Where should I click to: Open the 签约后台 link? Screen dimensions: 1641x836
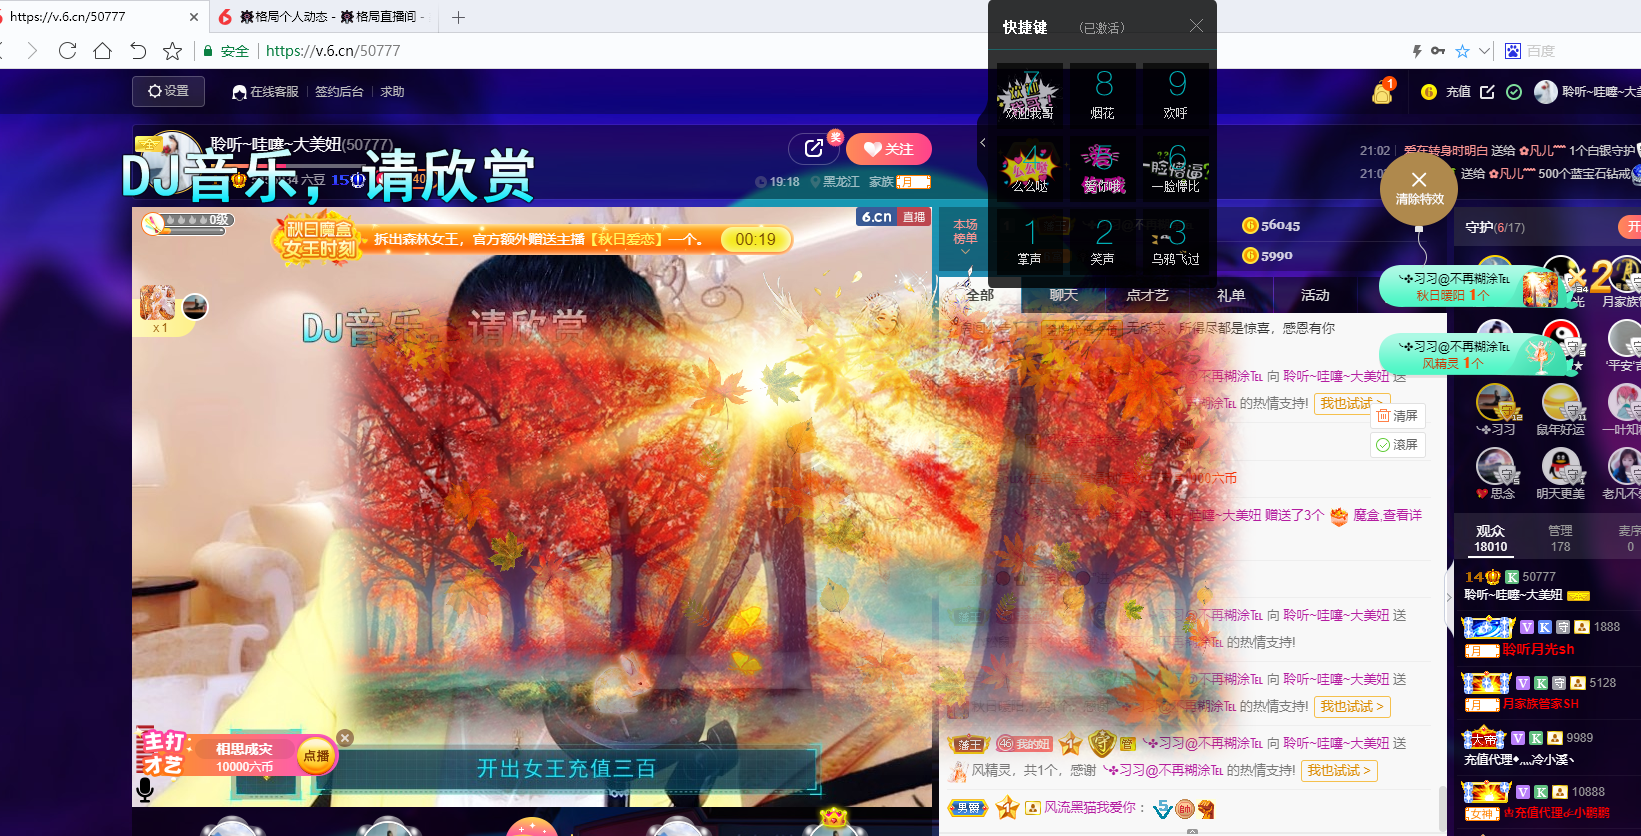pos(339,91)
